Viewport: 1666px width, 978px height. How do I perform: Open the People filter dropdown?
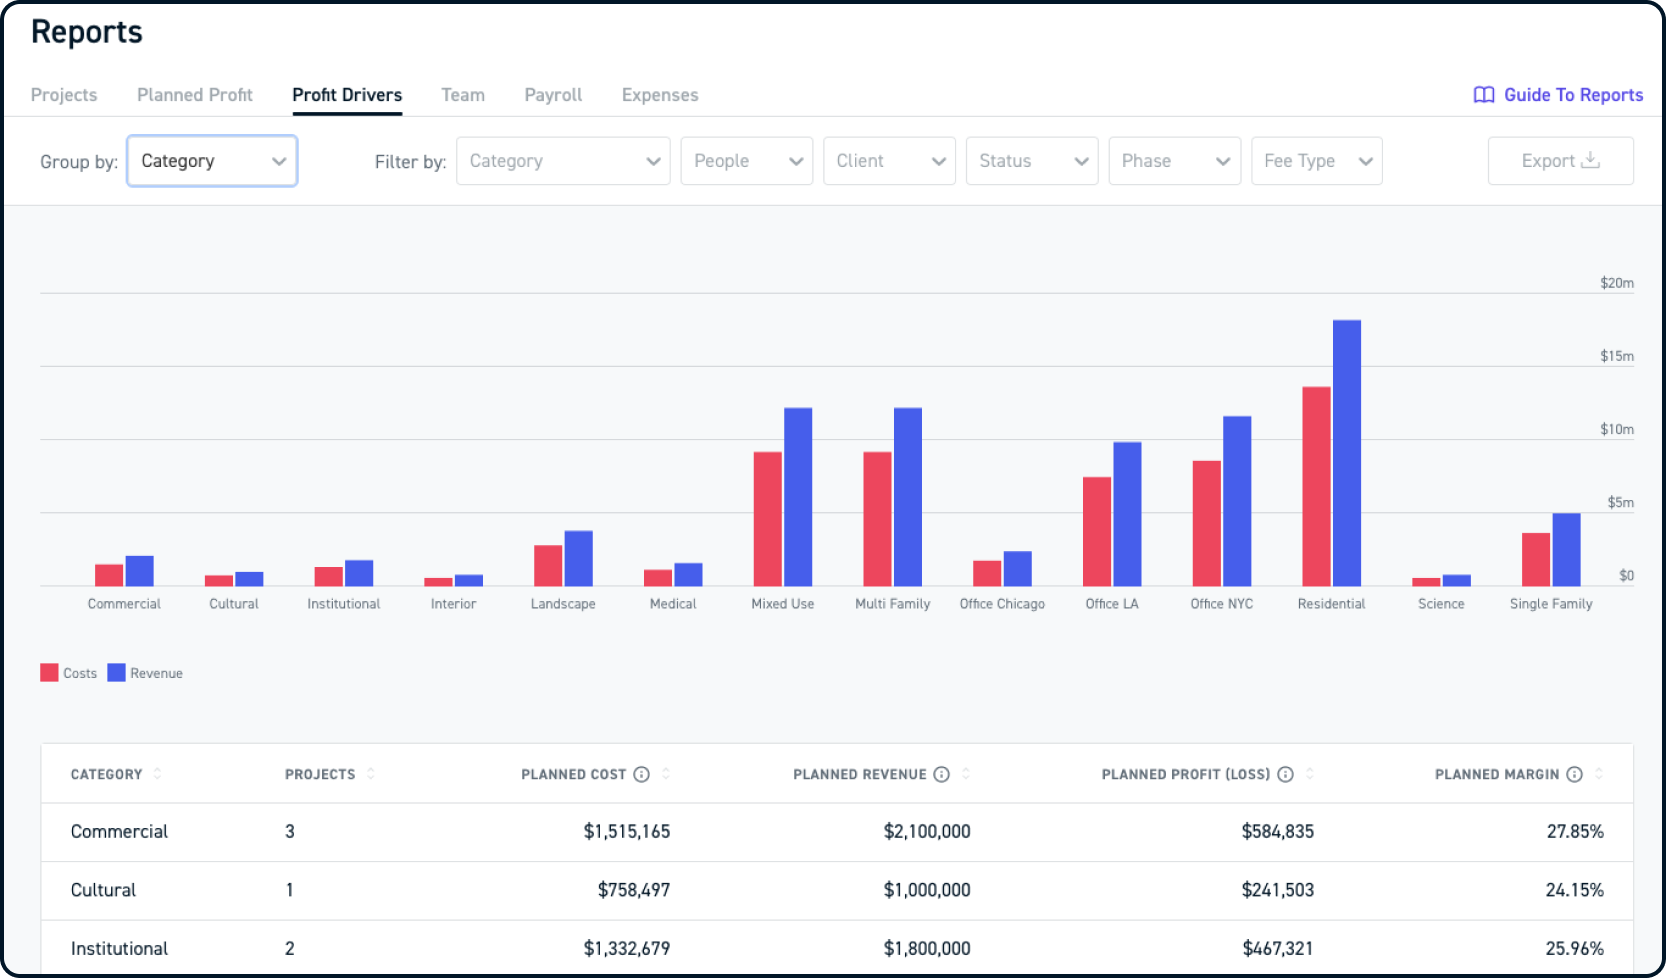point(747,161)
